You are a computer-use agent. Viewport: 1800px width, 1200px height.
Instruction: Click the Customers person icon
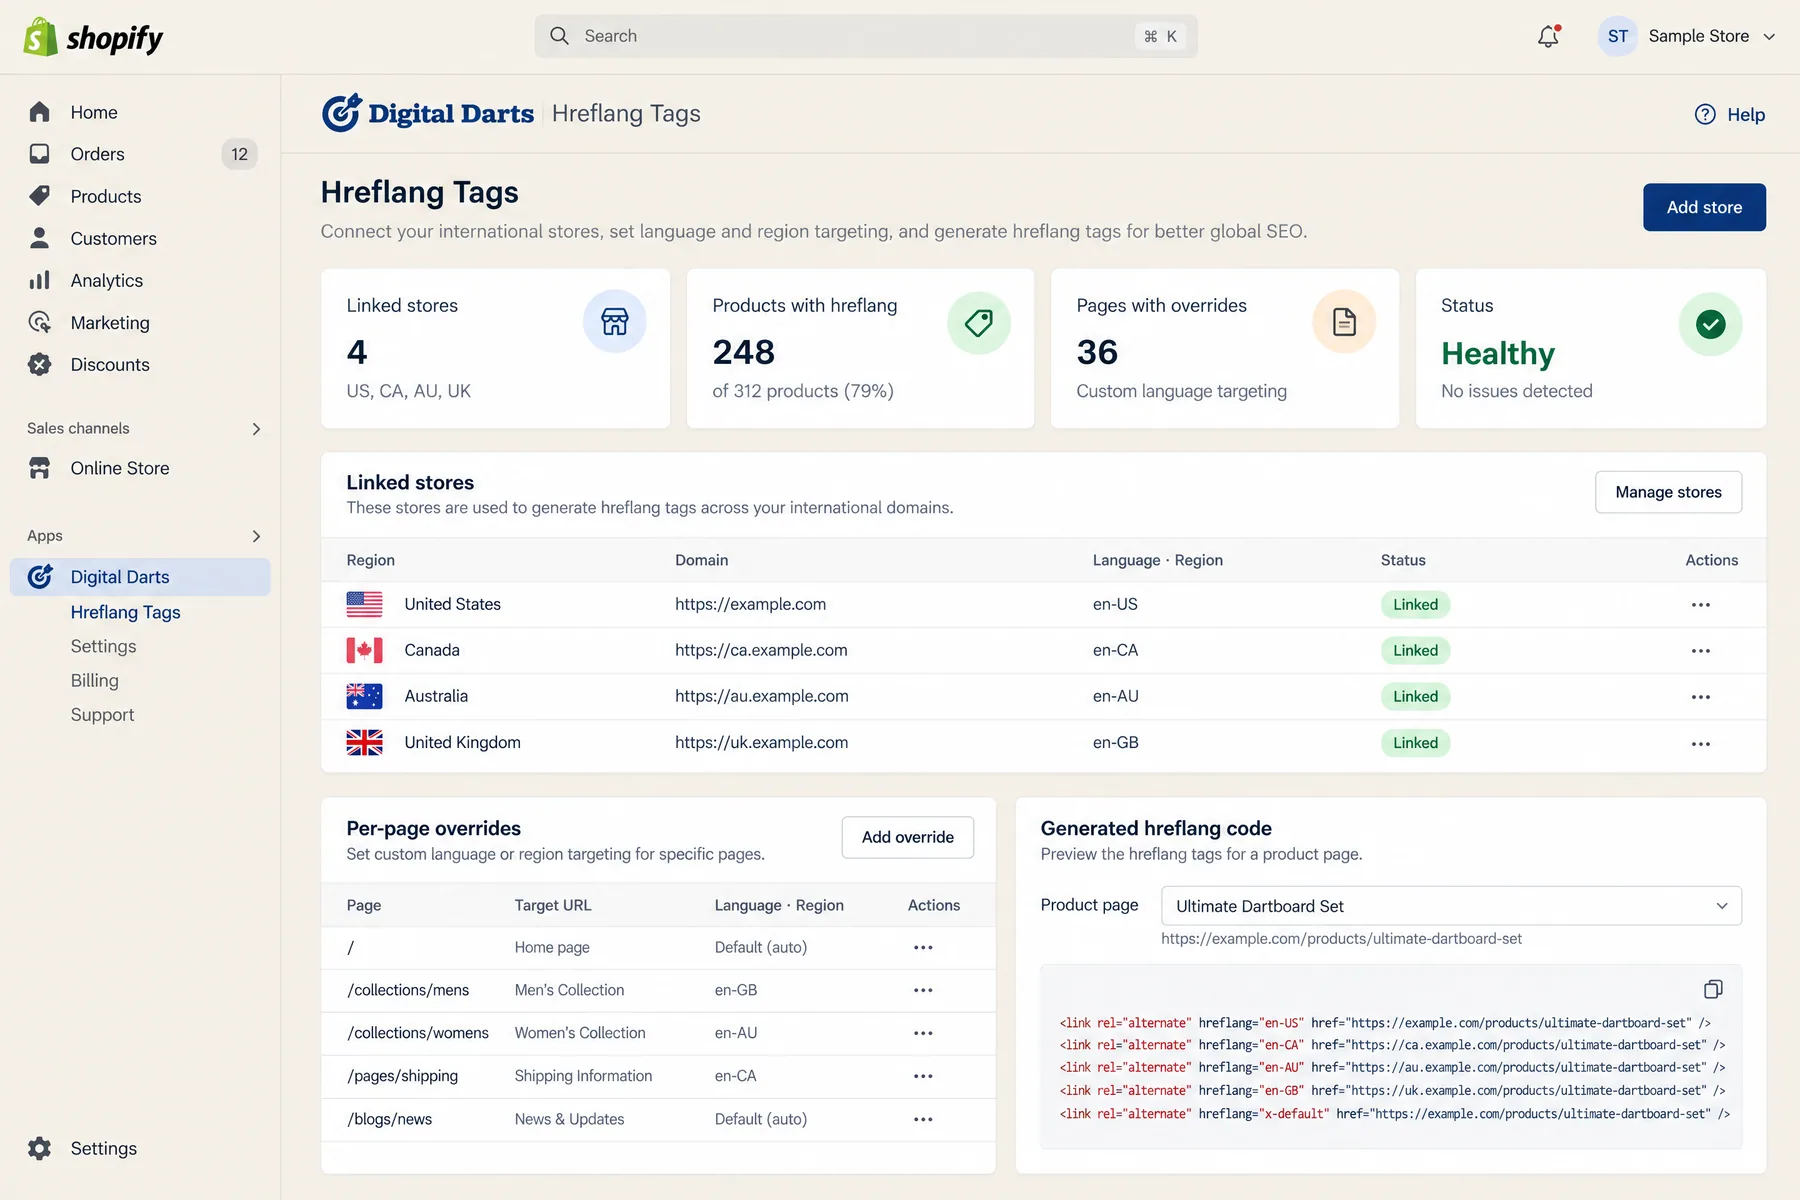pyautogui.click(x=40, y=238)
